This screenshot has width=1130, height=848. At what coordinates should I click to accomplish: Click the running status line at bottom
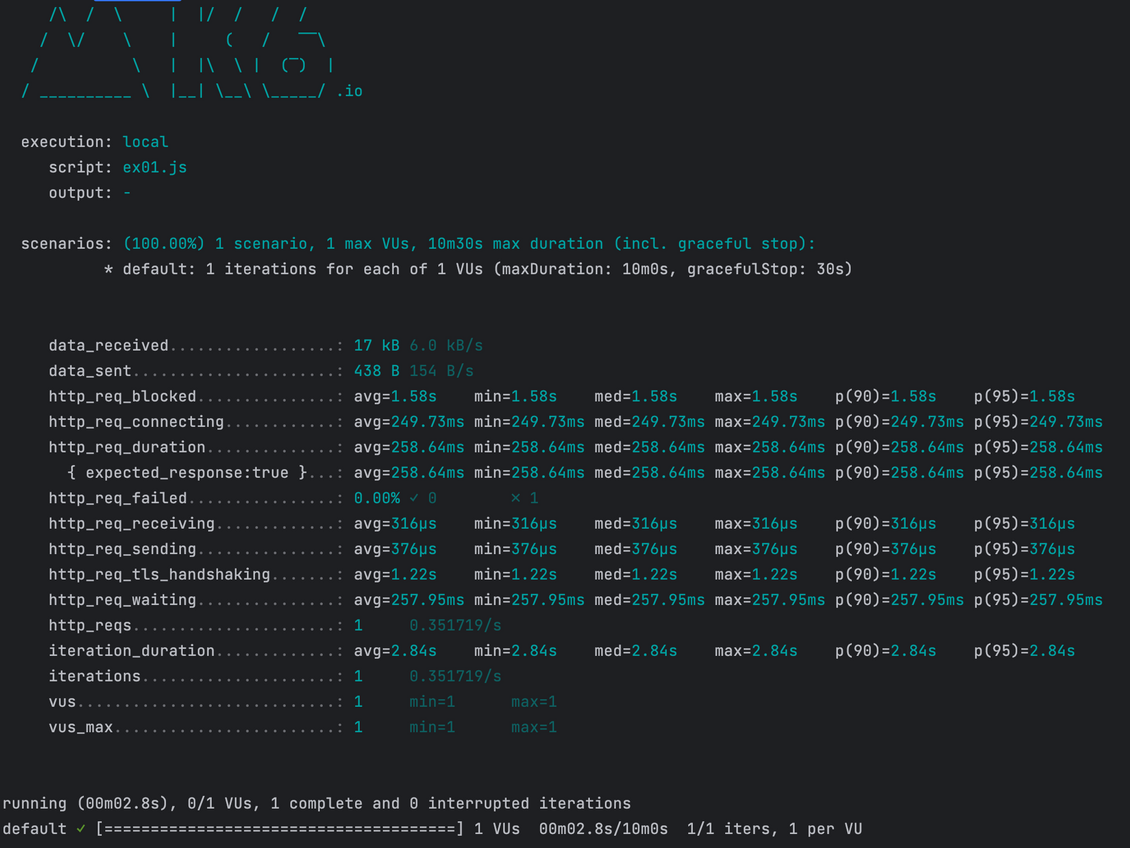click(316, 803)
